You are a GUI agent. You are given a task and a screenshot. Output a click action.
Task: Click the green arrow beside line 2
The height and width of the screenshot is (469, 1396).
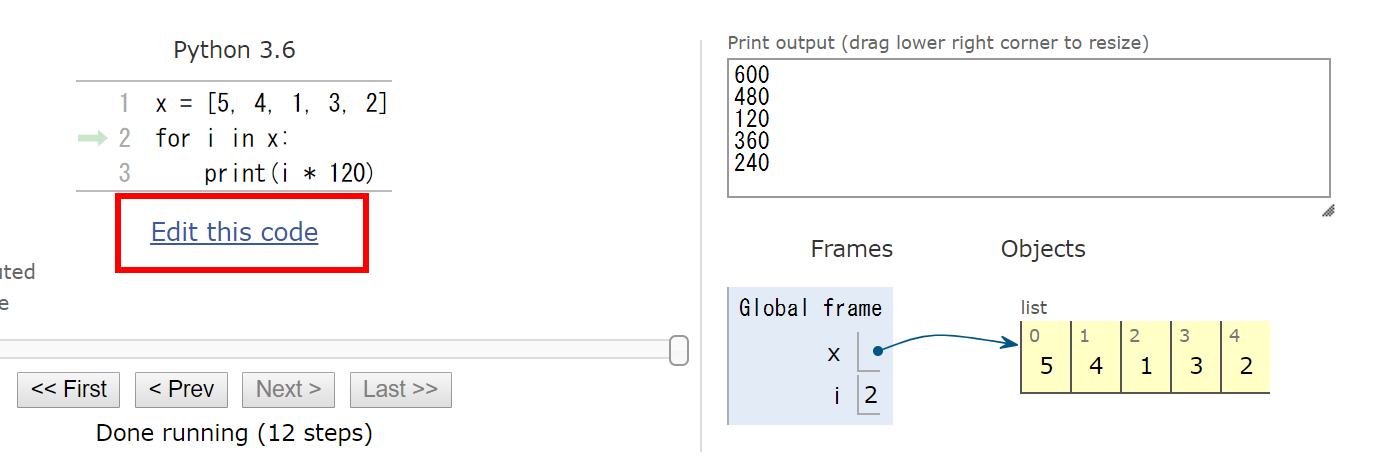[92, 138]
